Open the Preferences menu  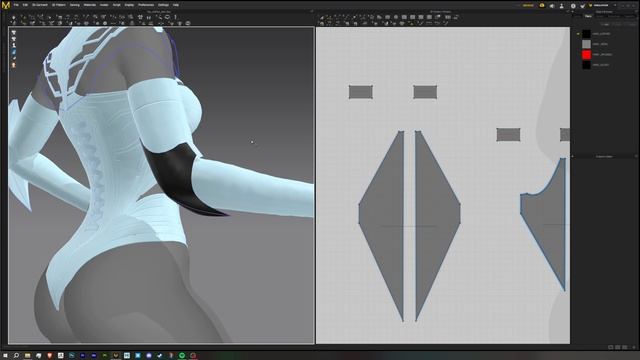146,5
